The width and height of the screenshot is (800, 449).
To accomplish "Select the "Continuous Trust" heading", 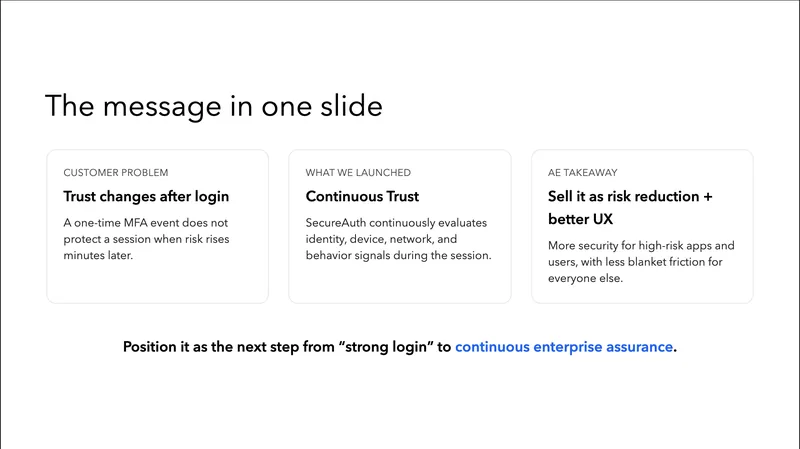I will (362, 196).
